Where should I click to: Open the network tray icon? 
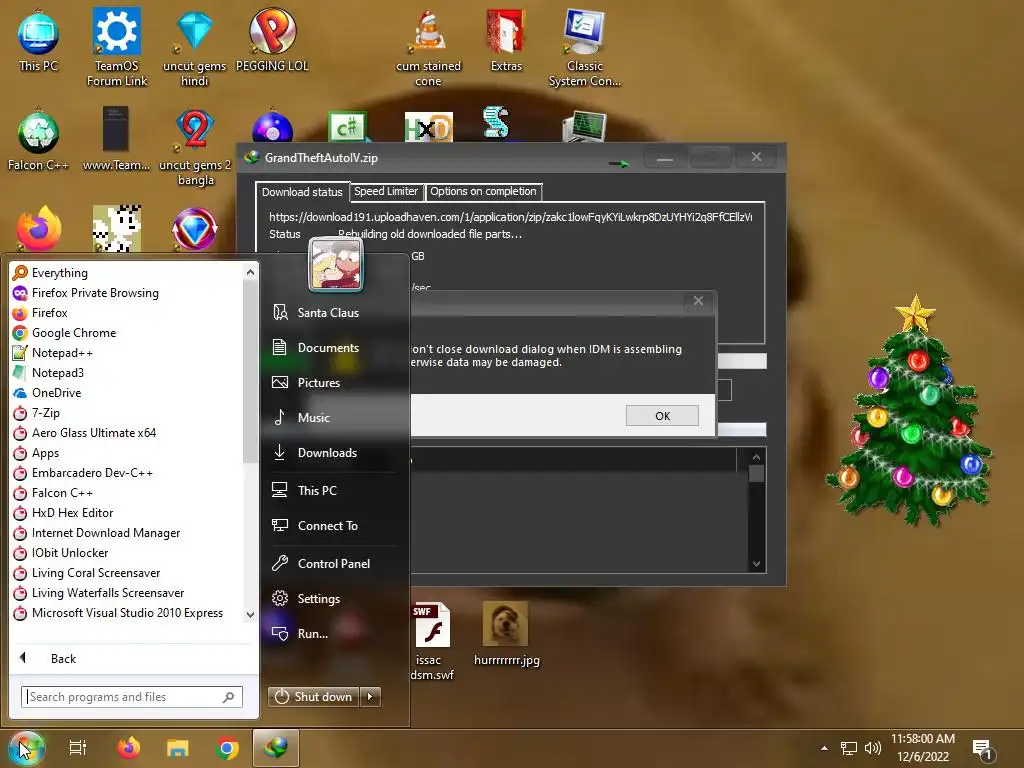848,748
